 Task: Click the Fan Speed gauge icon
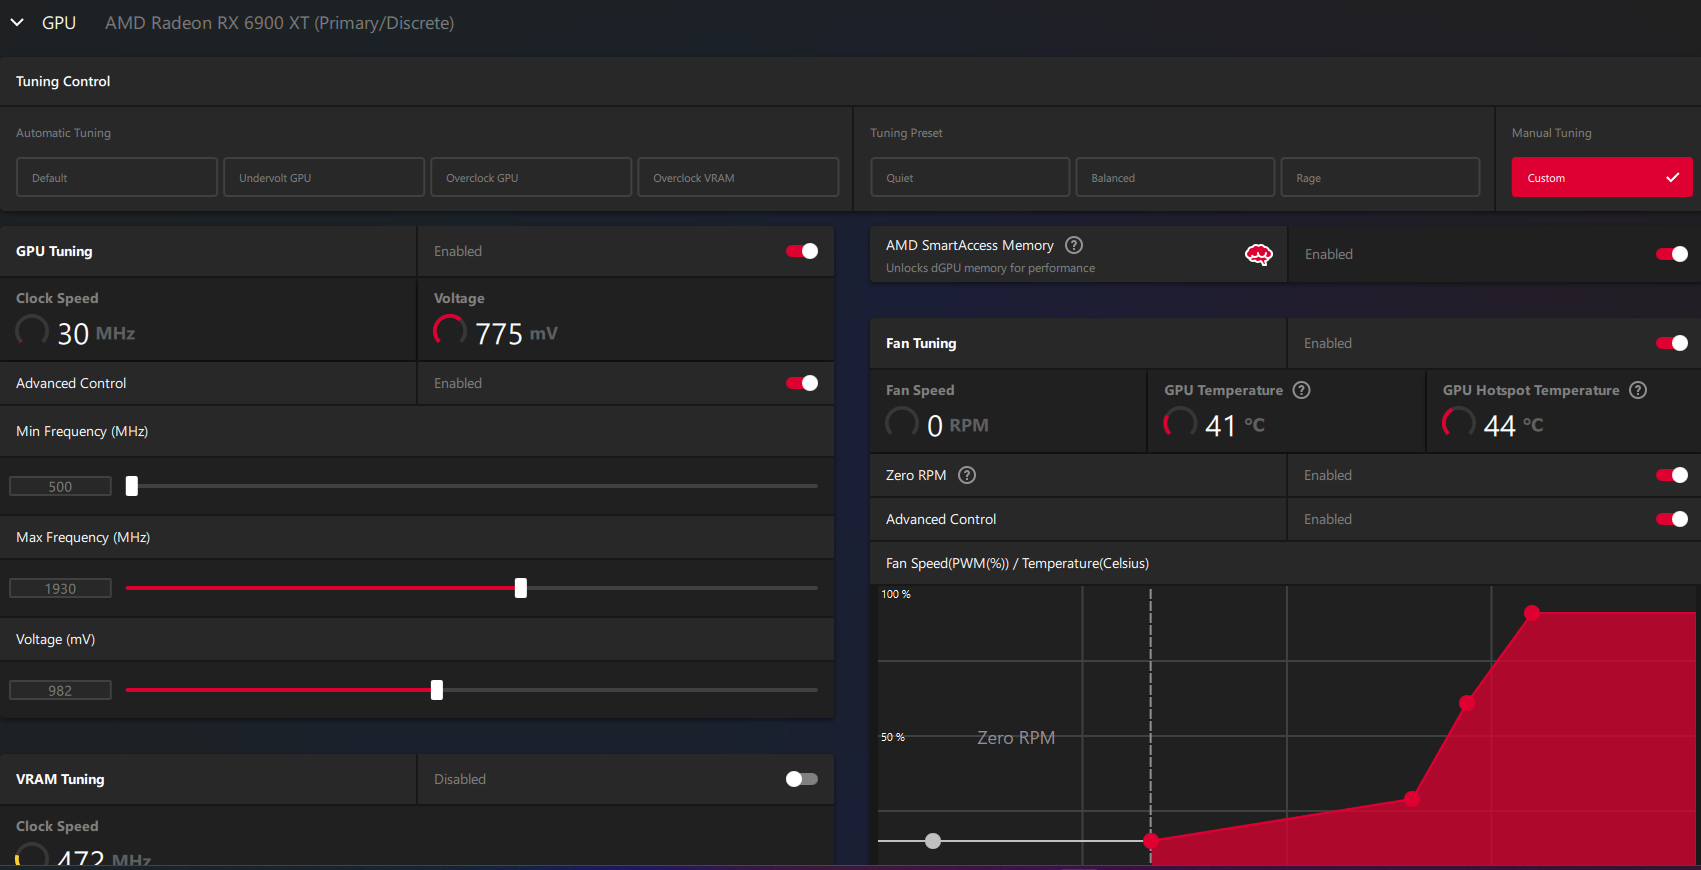tap(902, 423)
